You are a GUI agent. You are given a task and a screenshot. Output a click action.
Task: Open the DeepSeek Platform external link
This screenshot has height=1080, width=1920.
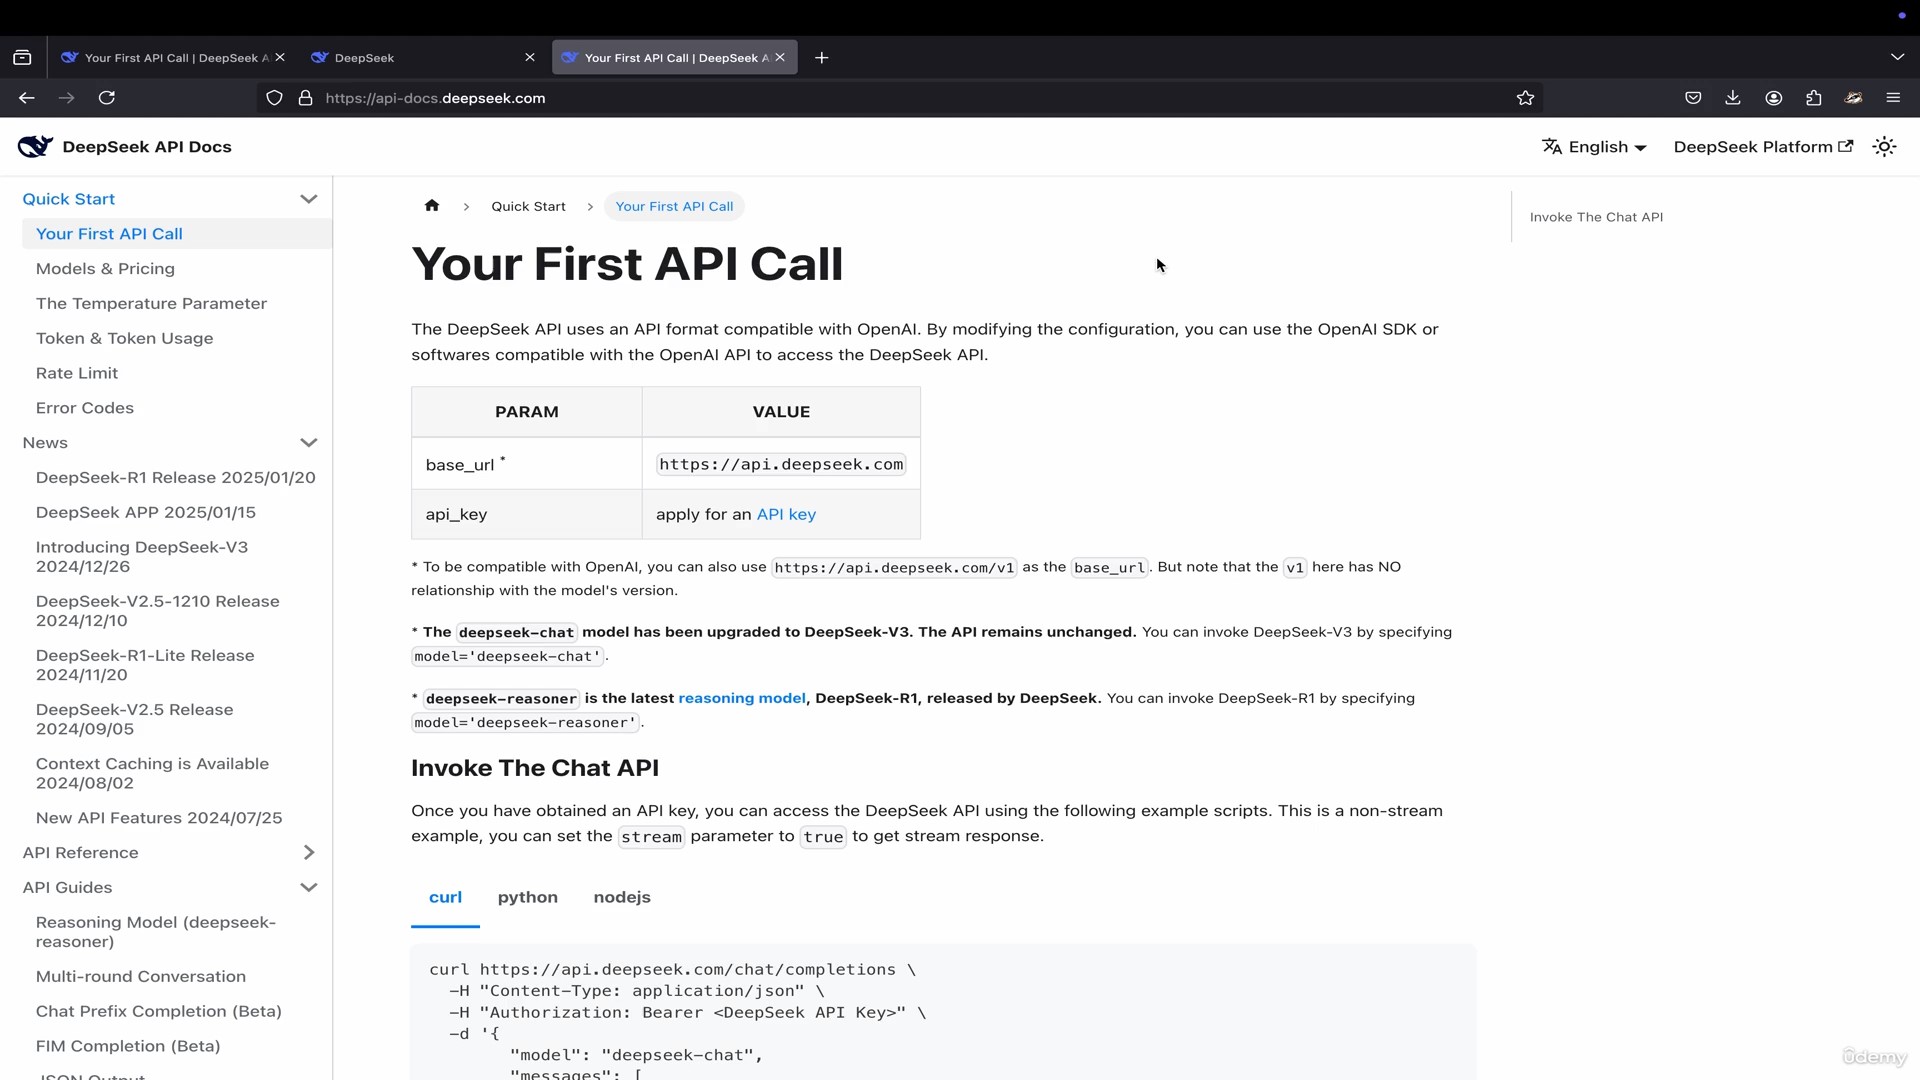(x=1763, y=147)
